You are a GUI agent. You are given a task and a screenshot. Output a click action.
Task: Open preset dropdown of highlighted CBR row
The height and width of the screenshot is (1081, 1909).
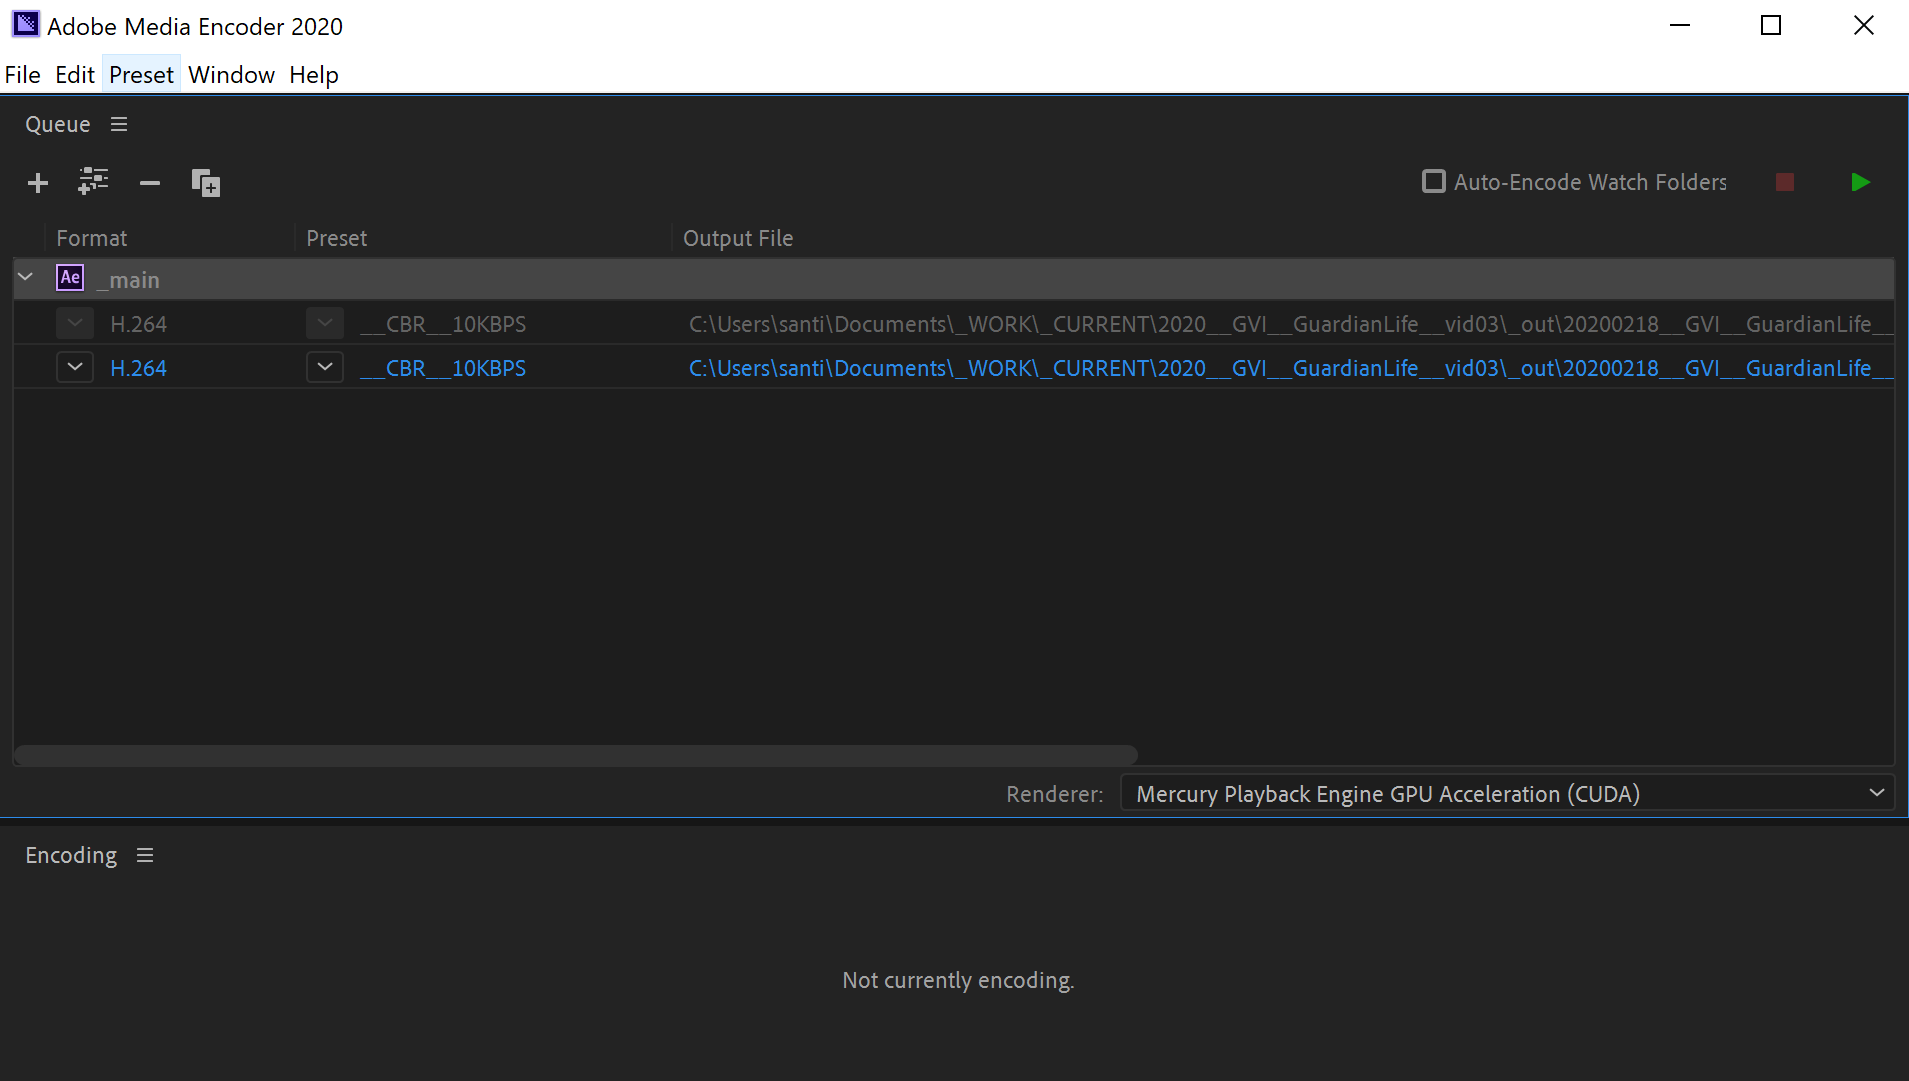click(325, 368)
